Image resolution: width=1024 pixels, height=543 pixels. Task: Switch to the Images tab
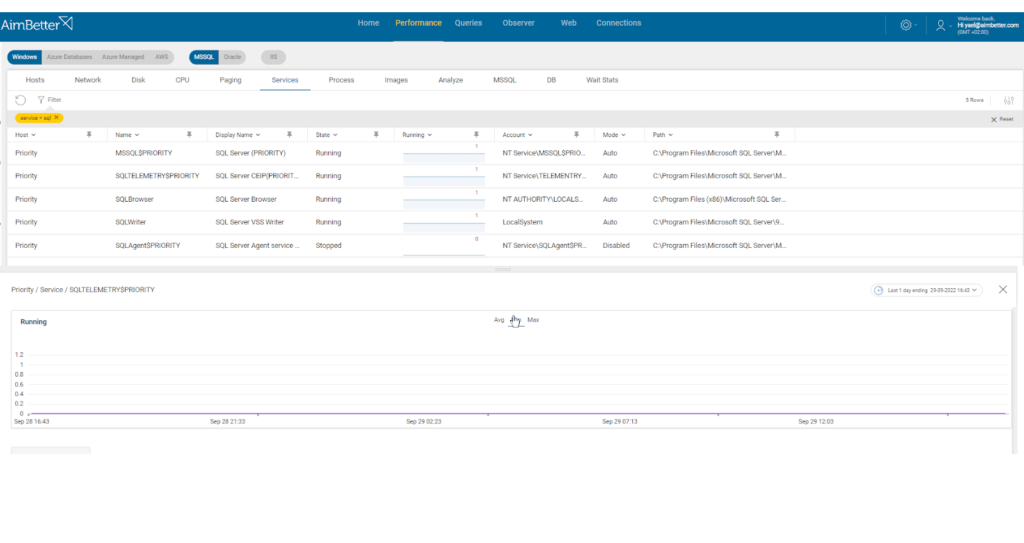point(396,80)
